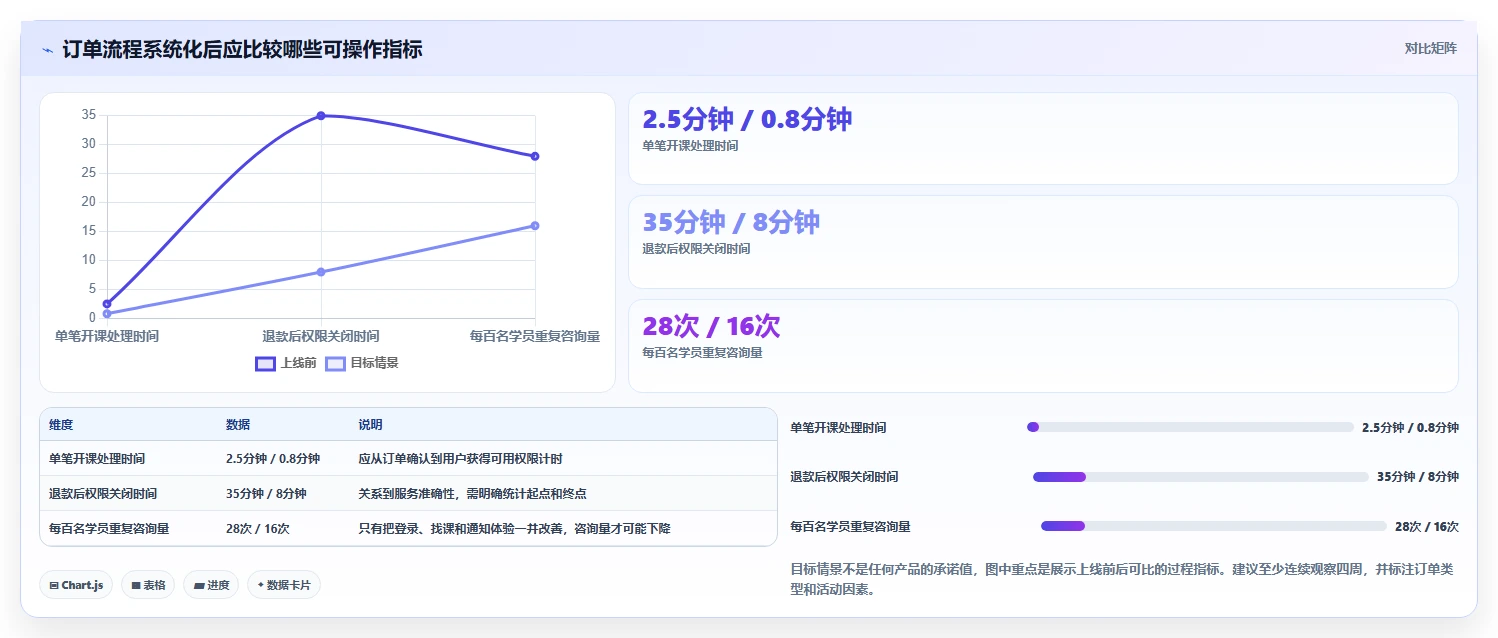Click the 上线前 point at 28
Image resolution: width=1498 pixels, height=638 pixels.
535,156
